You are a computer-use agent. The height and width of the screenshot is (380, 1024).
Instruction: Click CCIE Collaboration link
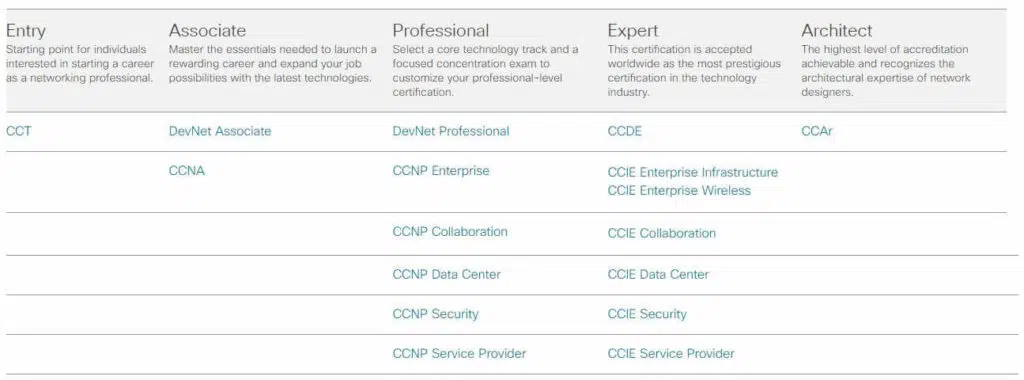(x=662, y=233)
